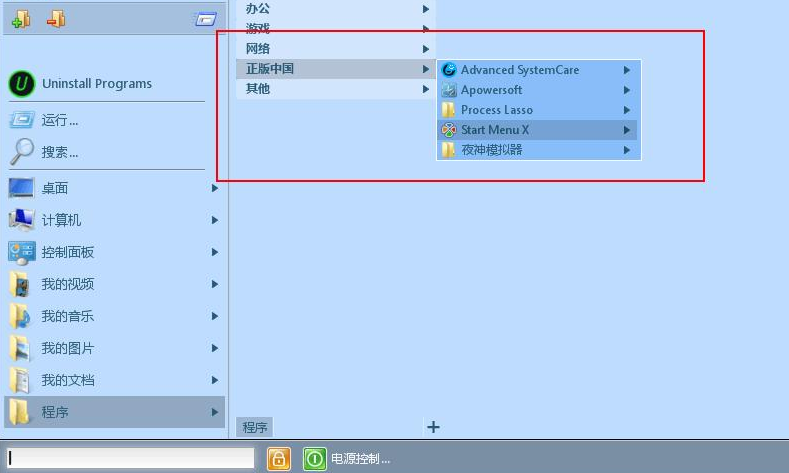This screenshot has width=789, height=473.
Task: Open the 运行... run dialog entry
Action: coord(60,120)
